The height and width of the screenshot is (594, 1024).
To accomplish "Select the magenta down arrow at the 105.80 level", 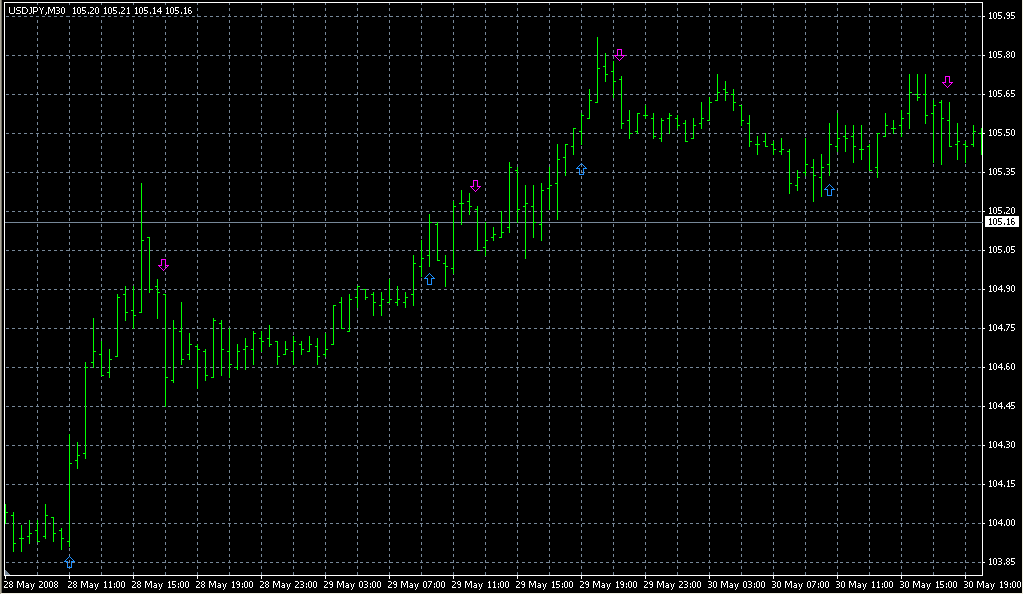I will (619, 55).
